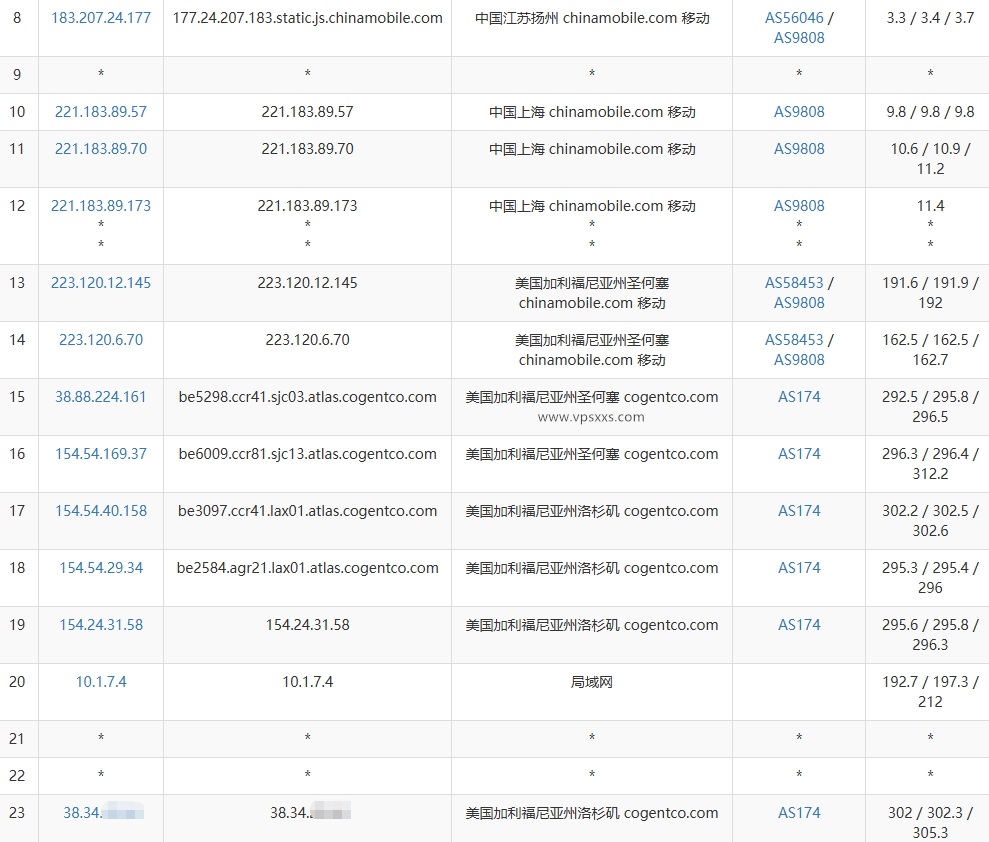Image resolution: width=989 pixels, height=842 pixels.
Task: Click hop number 22 cell
Action: (18, 776)
